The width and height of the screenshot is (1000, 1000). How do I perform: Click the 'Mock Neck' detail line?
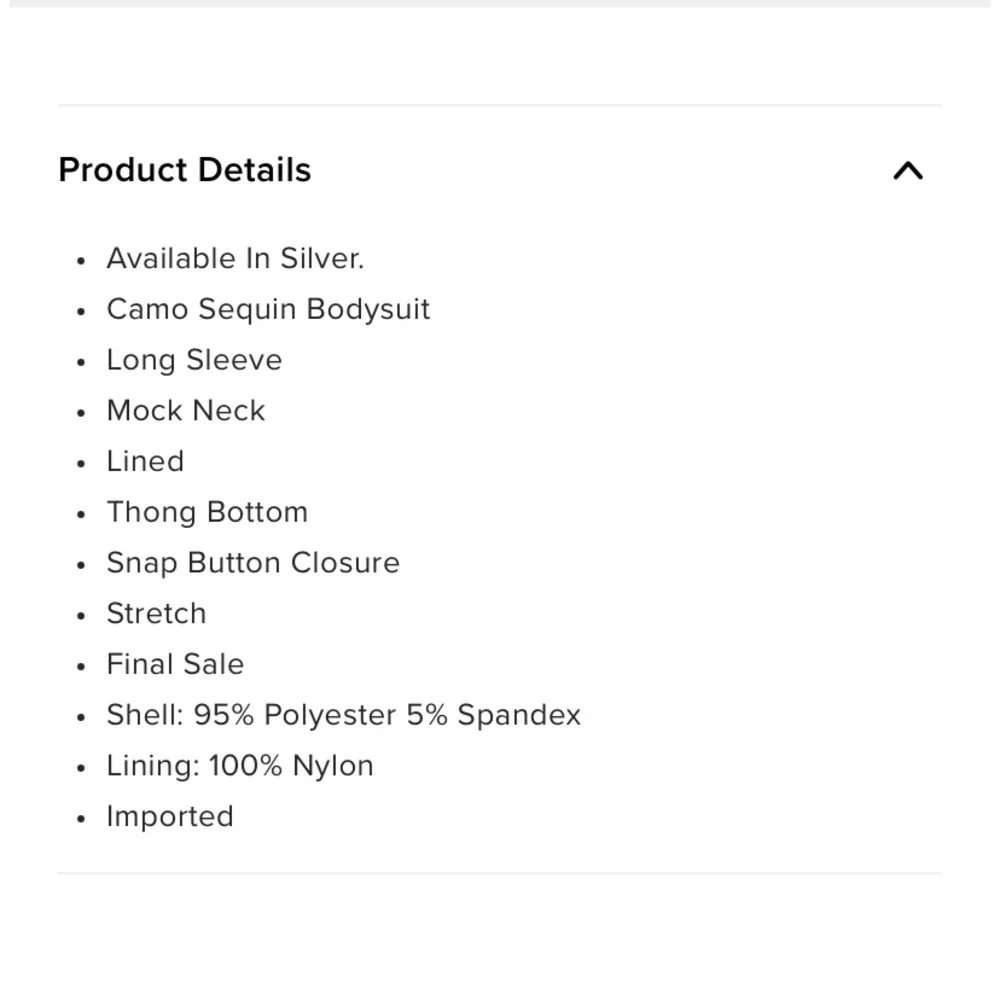[x=186, y=411]
